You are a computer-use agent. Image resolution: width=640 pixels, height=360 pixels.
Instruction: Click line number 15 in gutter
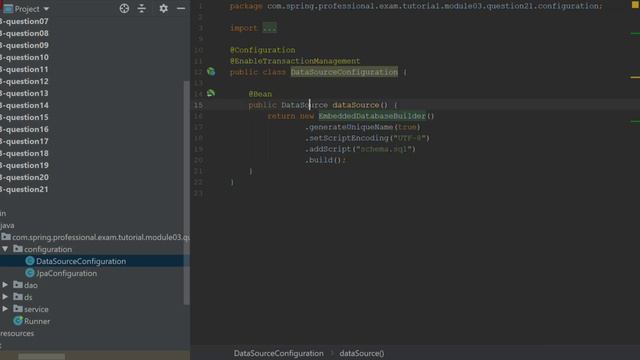click(x=198, y=105)
